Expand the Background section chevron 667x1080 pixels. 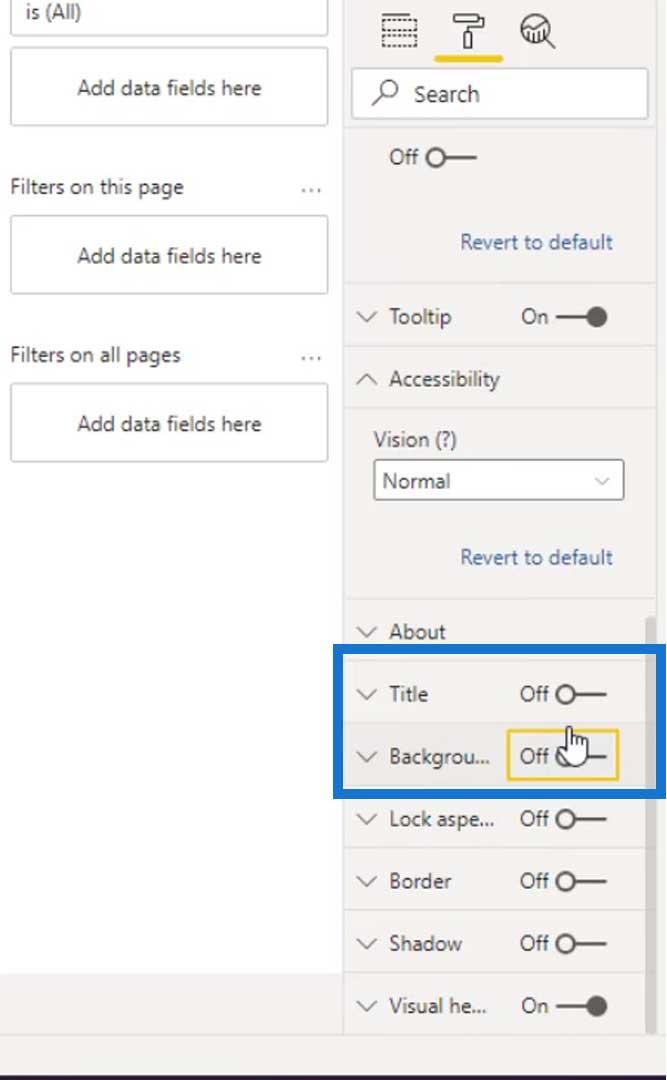coord(367,756)
